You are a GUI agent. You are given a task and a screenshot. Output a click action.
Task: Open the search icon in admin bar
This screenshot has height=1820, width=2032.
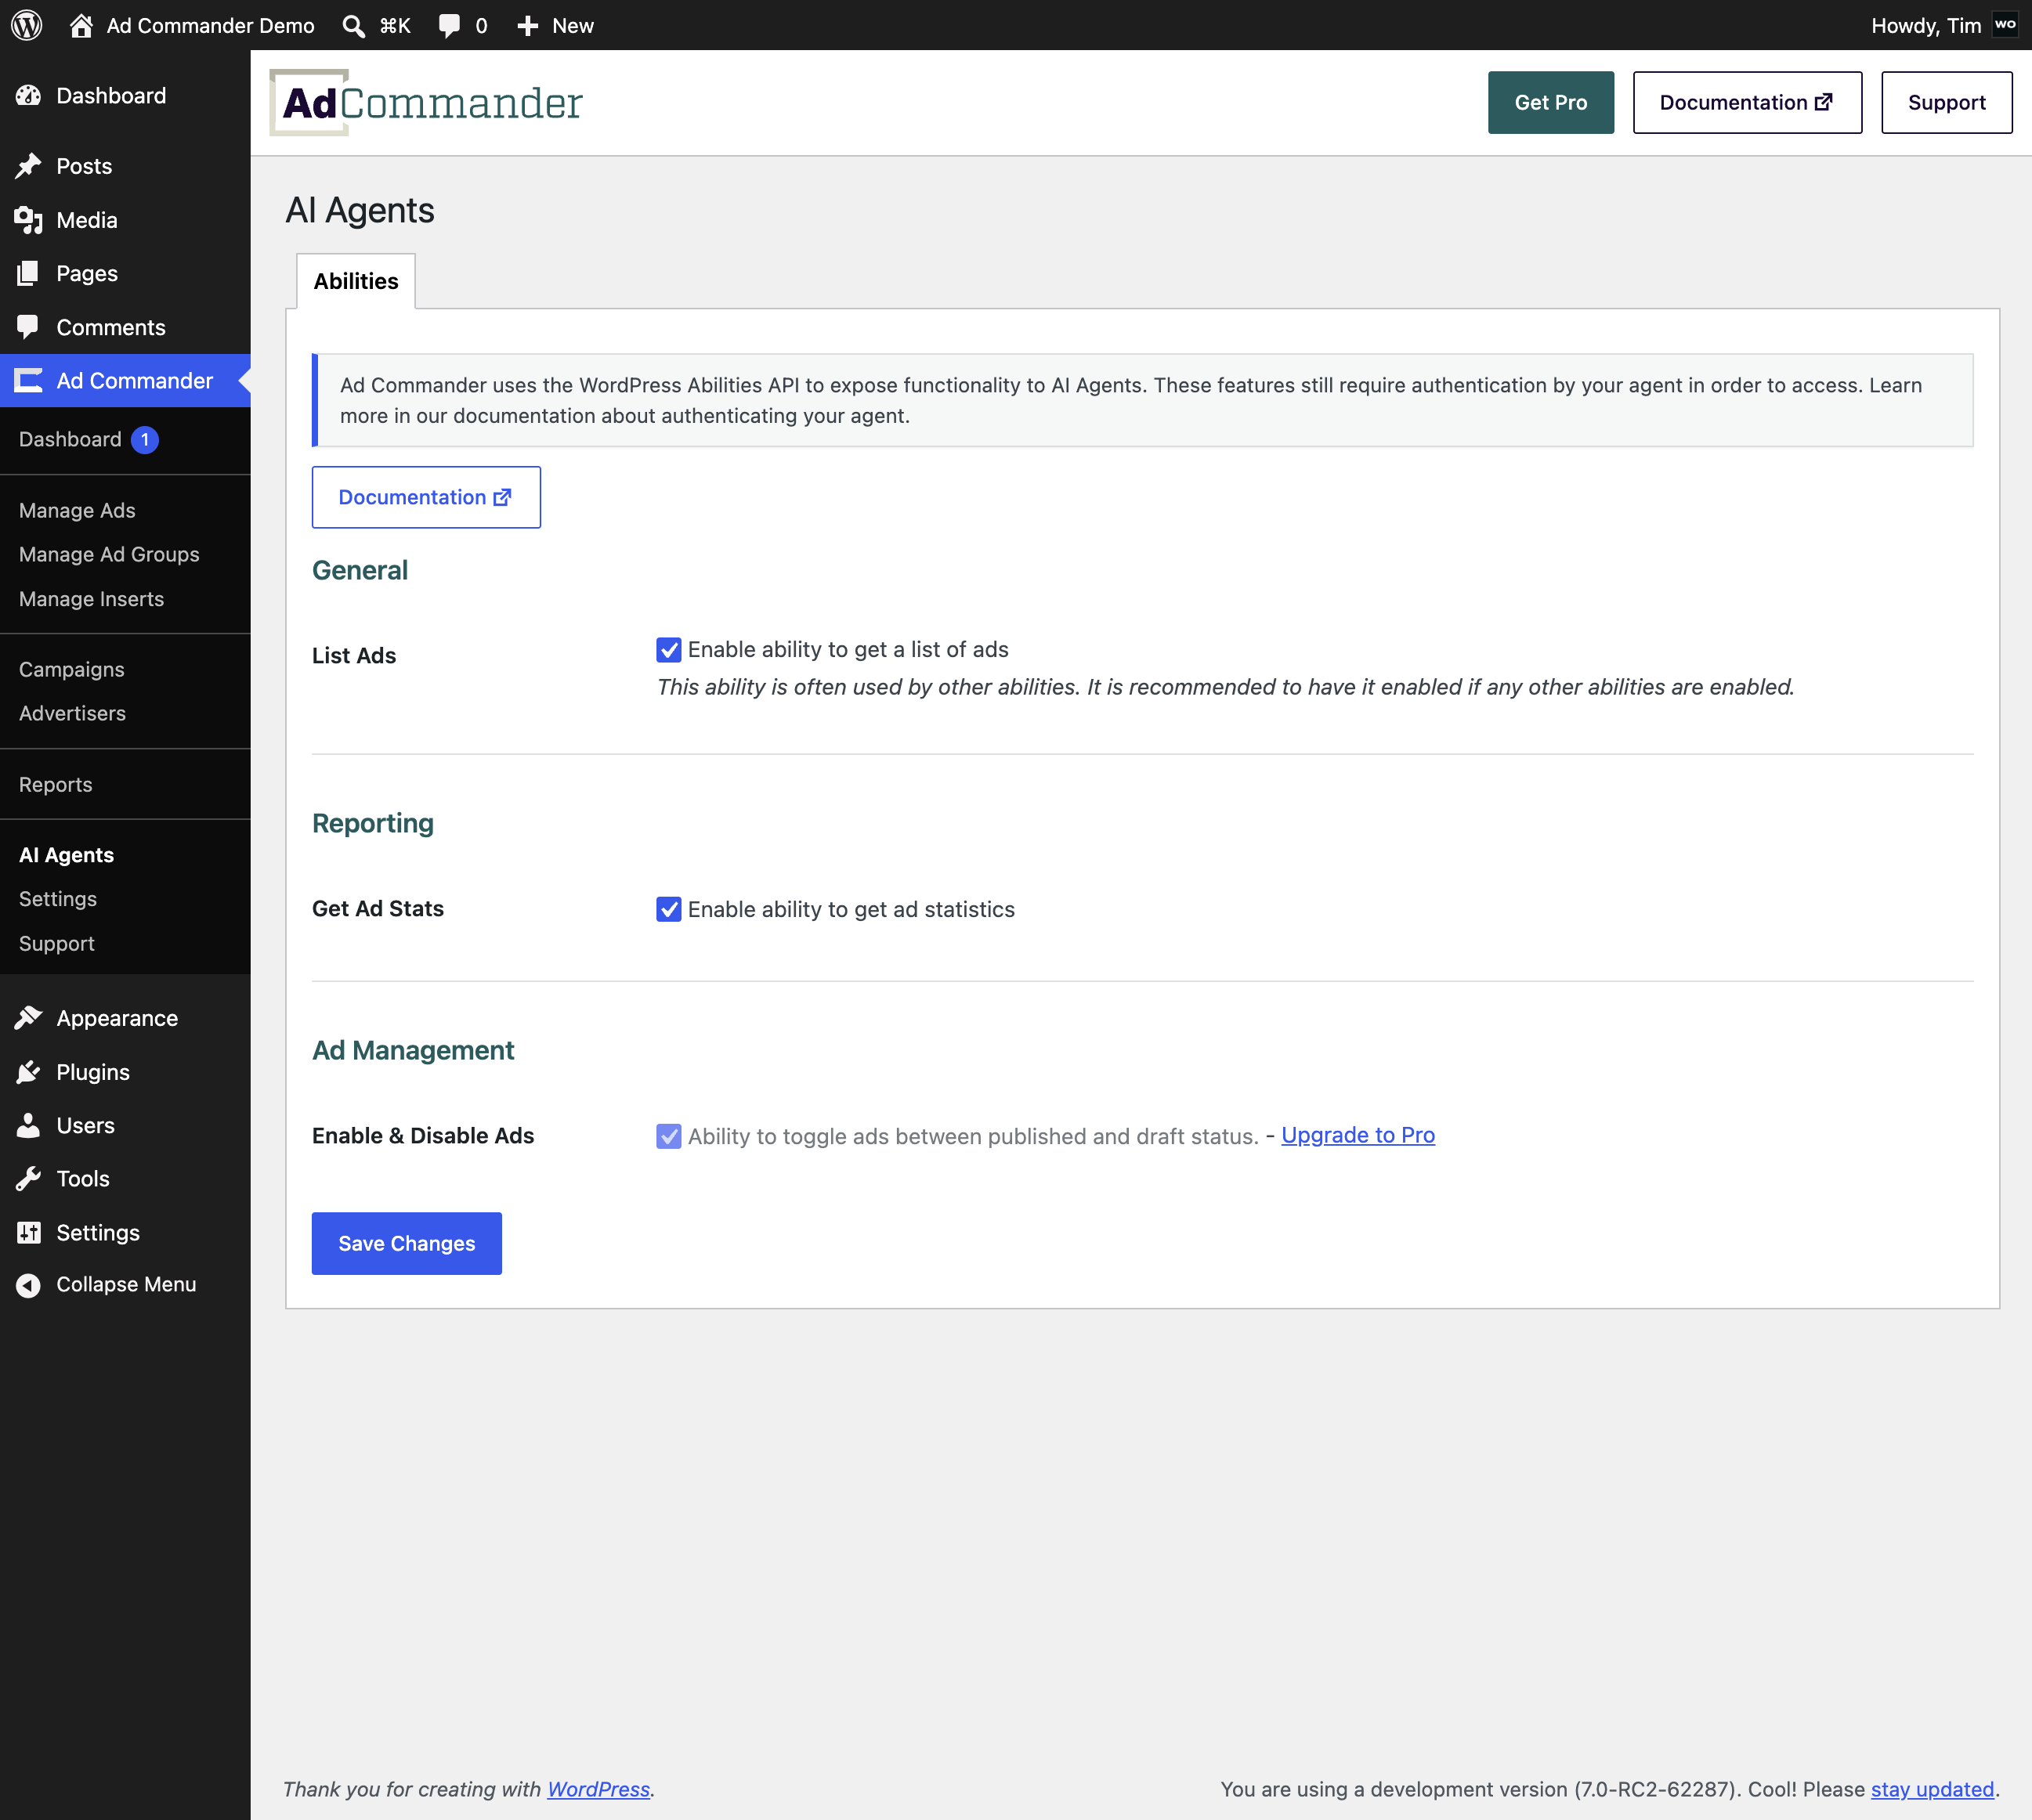[353, 26]
